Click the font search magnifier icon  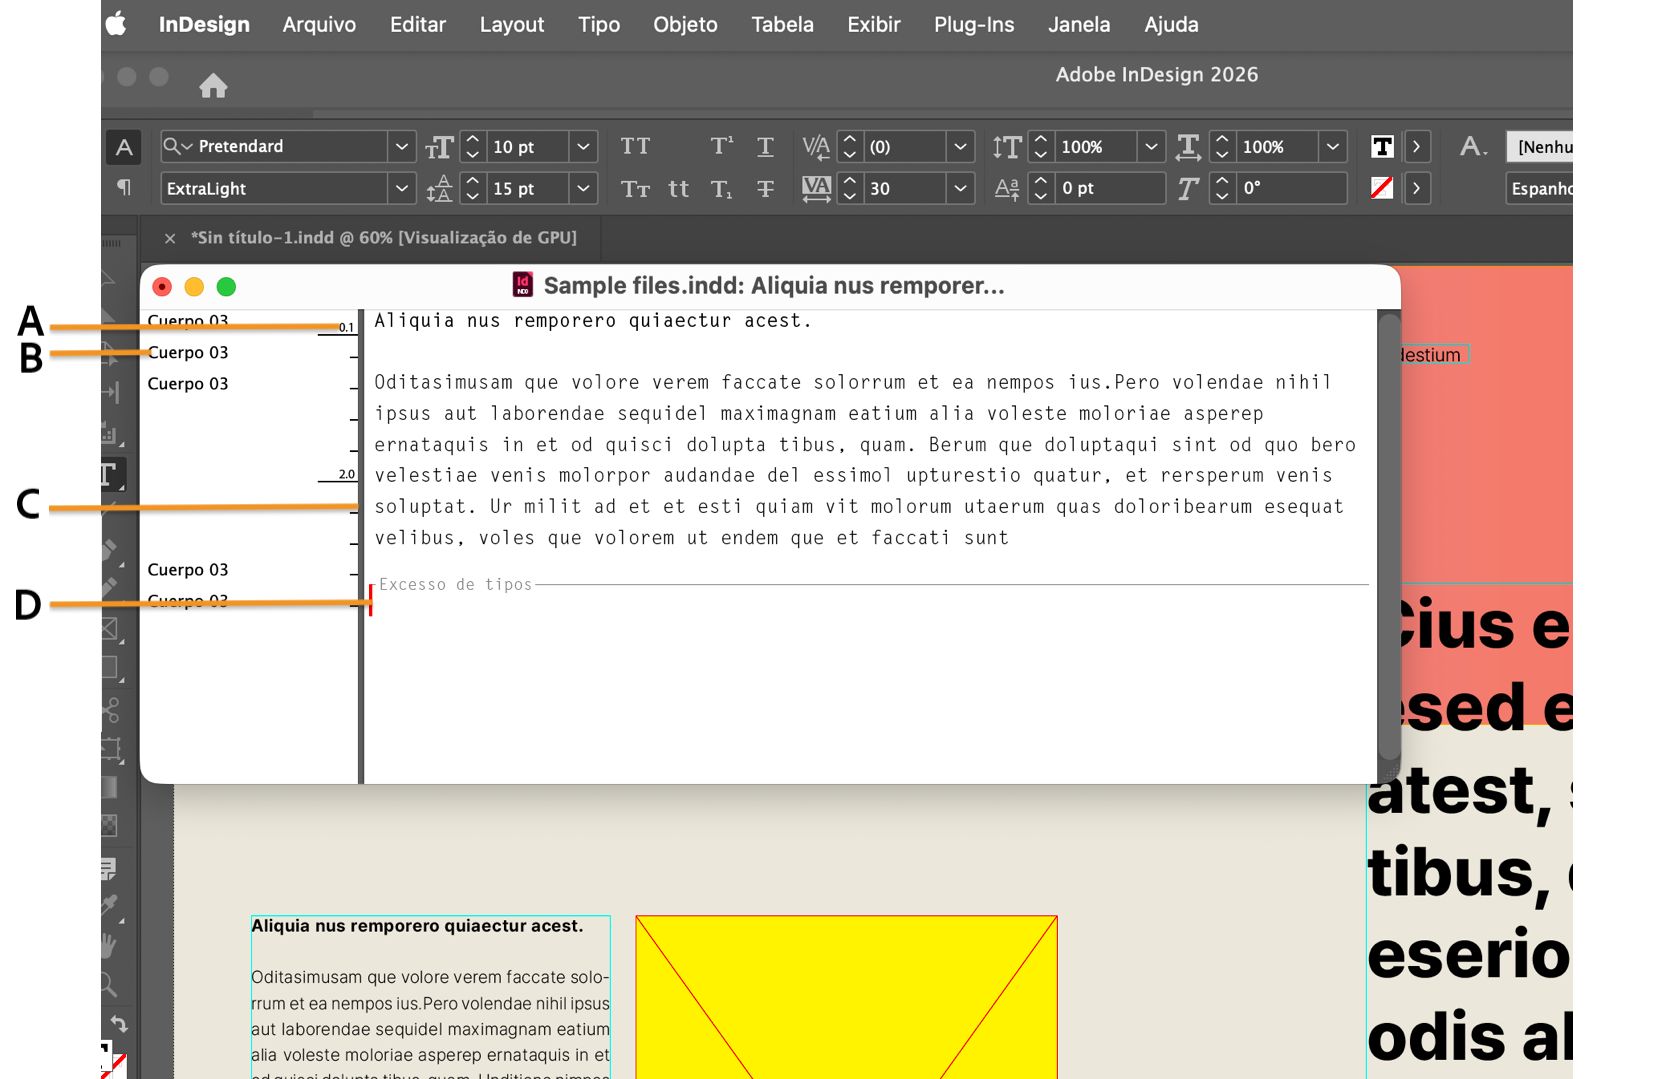tap(177, 146)
